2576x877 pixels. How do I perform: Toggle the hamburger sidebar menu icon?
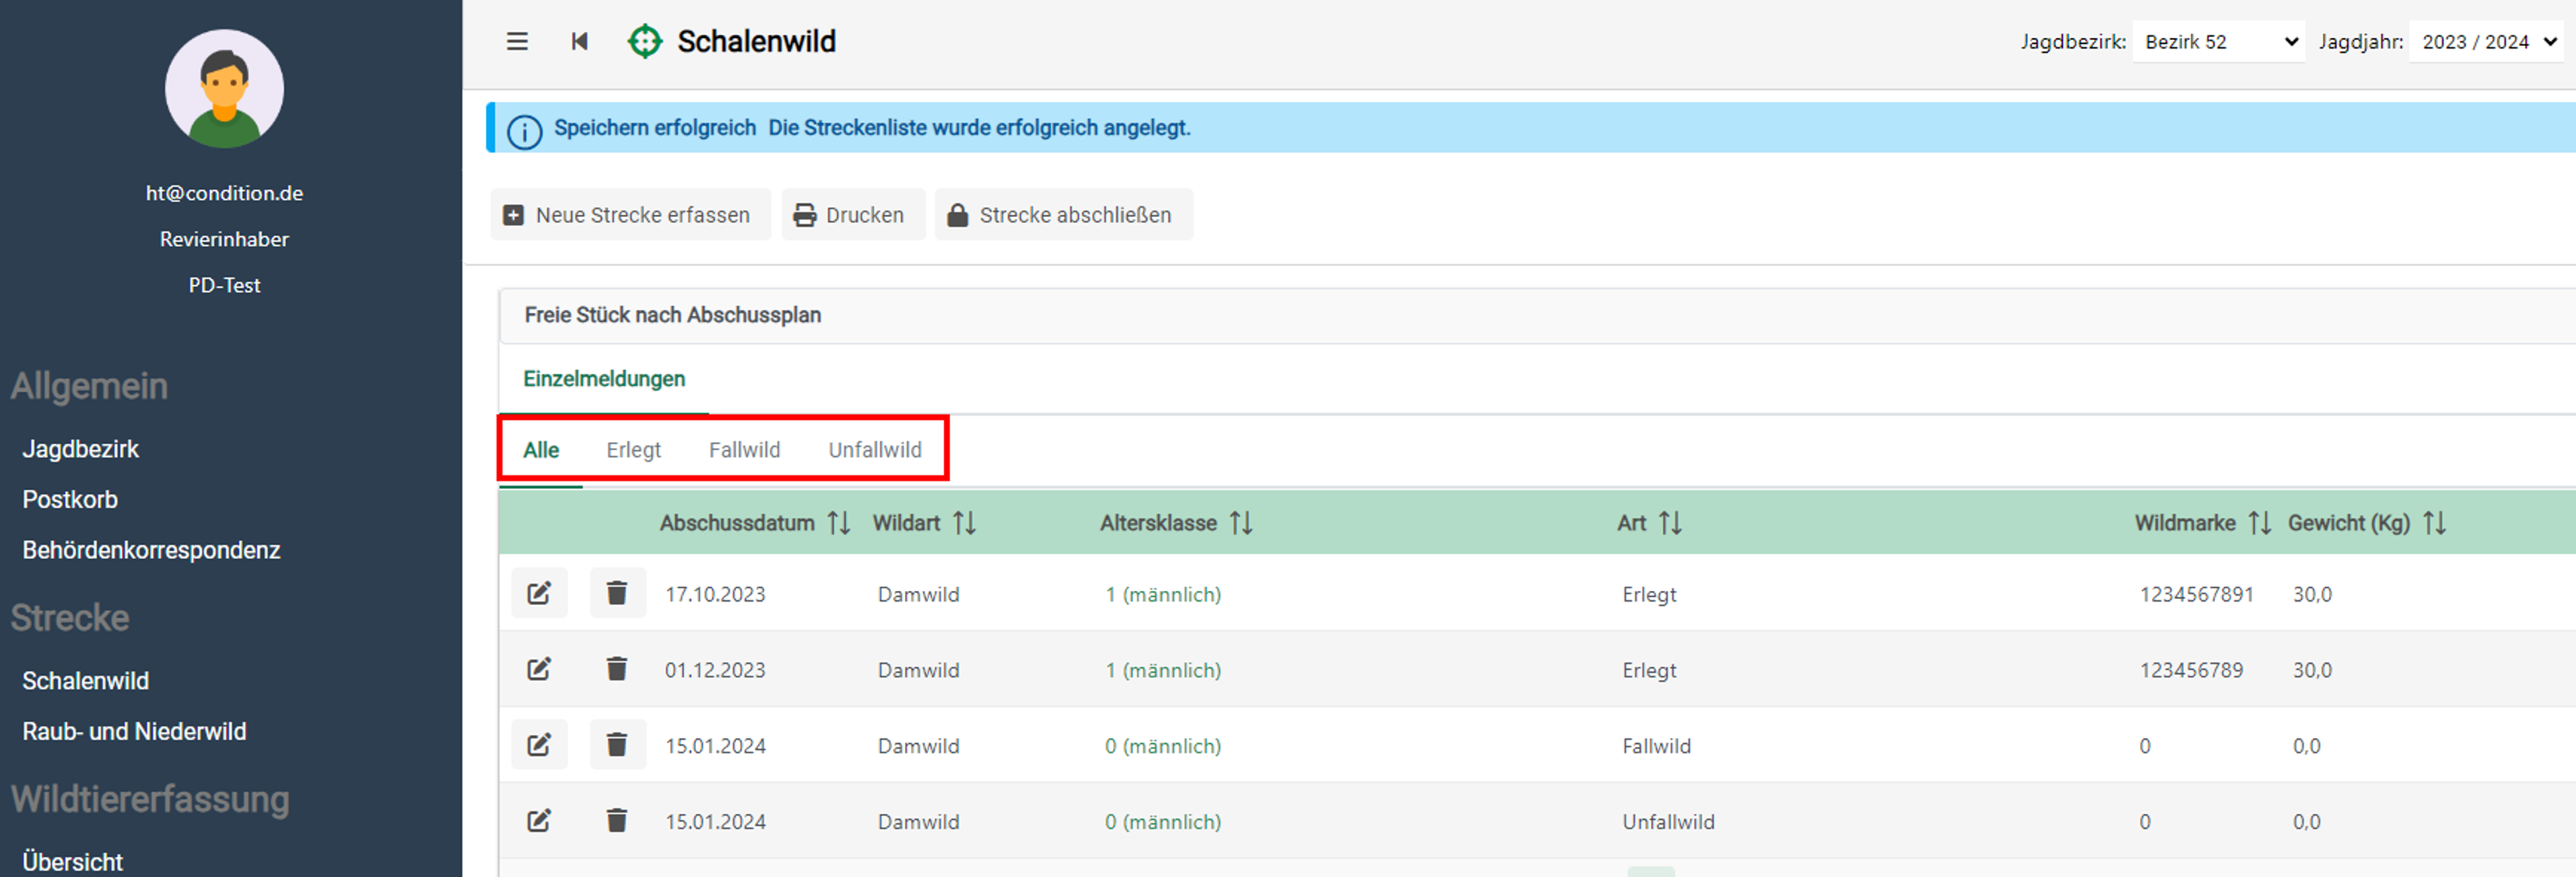pos(516,41)
